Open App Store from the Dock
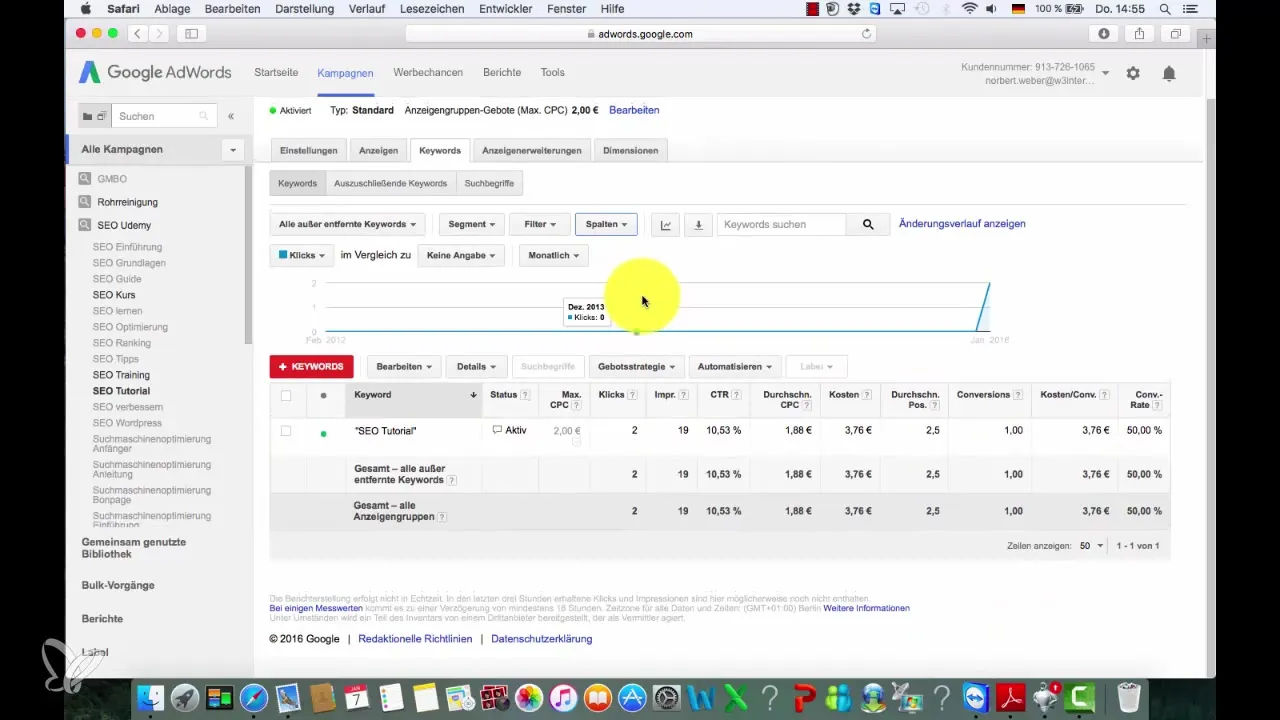 pyautogui.click(x=633, y=697)
